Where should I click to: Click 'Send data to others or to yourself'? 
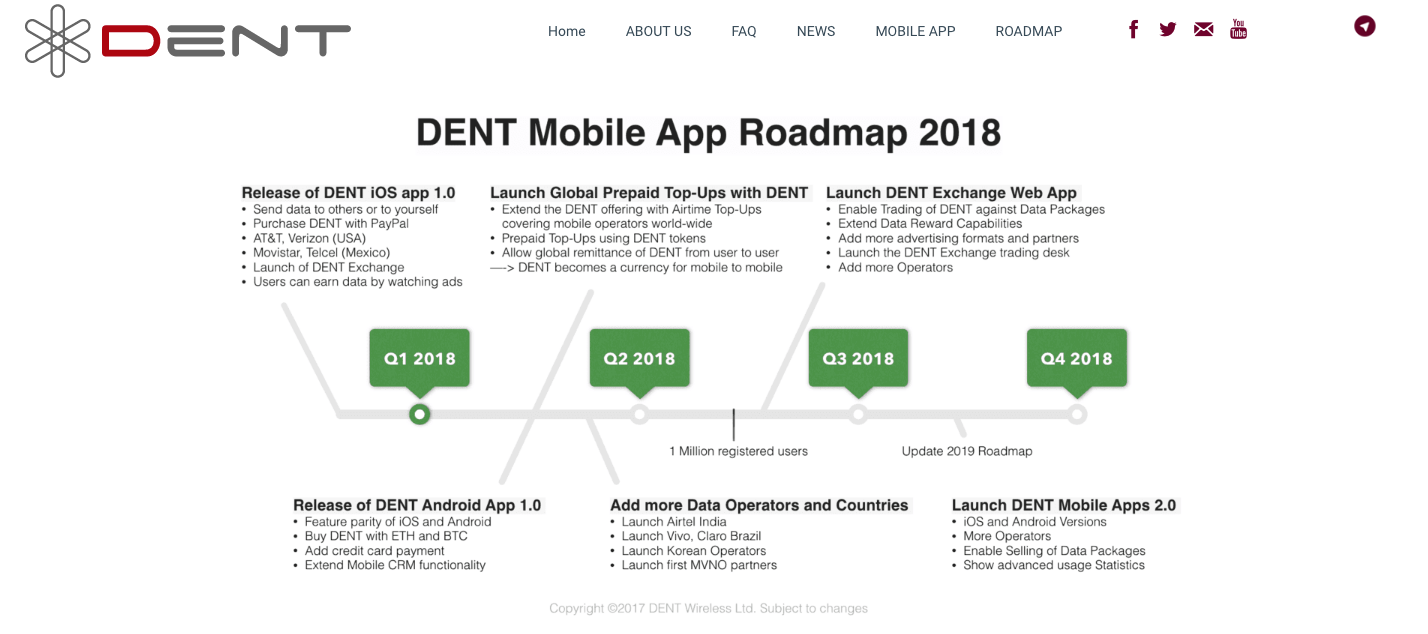click(346, 209)
